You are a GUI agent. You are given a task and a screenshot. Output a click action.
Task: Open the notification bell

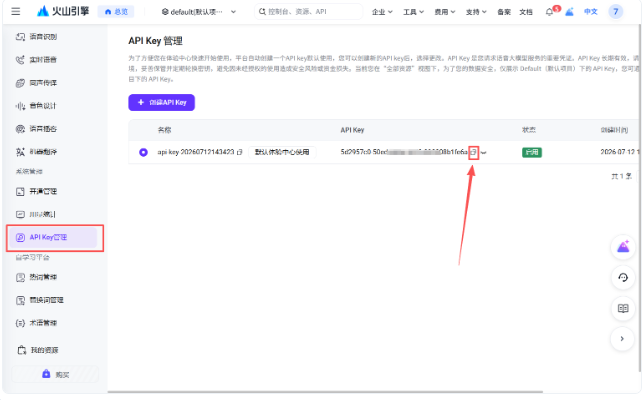(x=549, y=12)
